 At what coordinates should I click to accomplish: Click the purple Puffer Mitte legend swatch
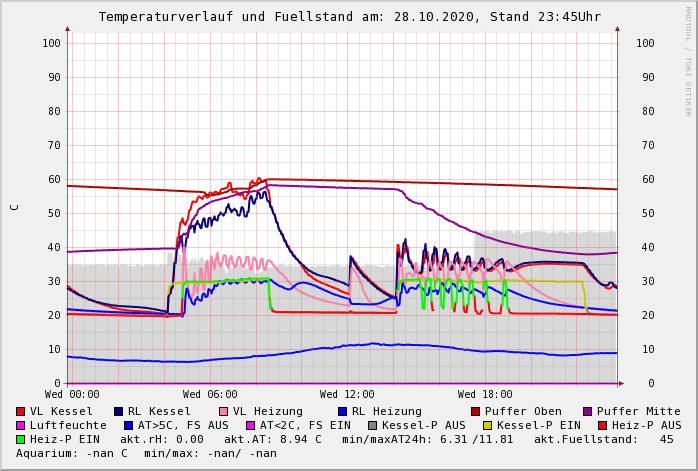click(x=587, y=412)
